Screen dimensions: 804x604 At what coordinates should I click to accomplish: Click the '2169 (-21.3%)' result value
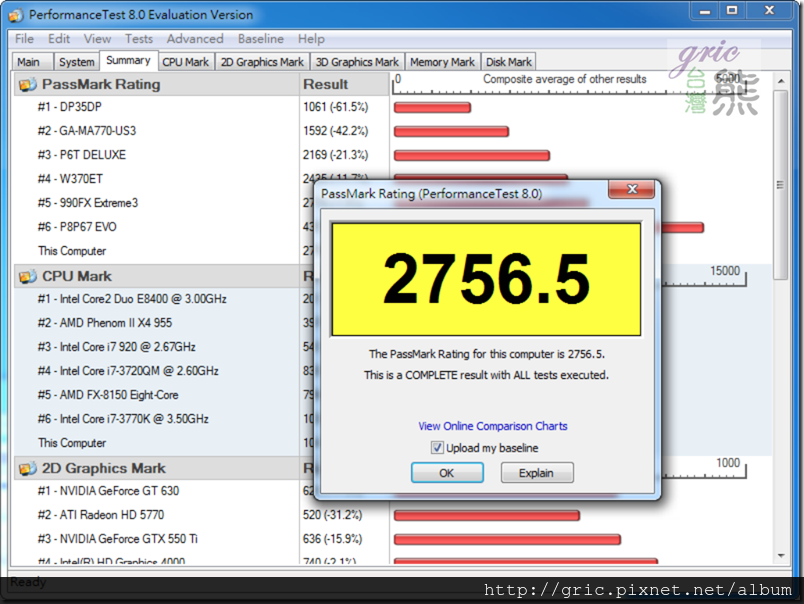pos(335,155)
